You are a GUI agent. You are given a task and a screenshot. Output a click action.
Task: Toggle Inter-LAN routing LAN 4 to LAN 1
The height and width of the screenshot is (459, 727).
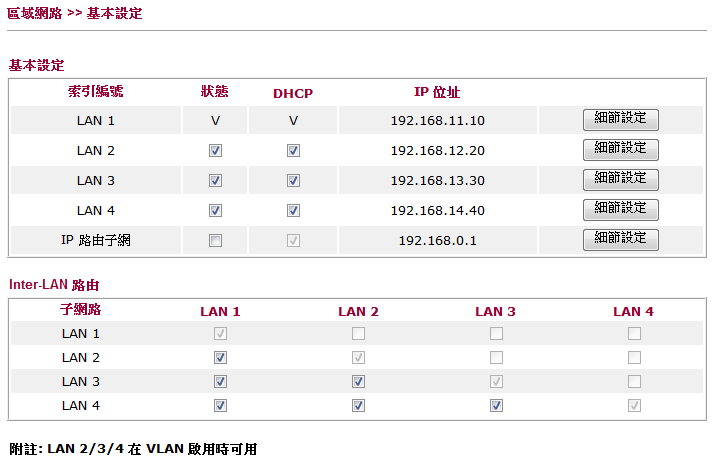(x=220, y=405)
